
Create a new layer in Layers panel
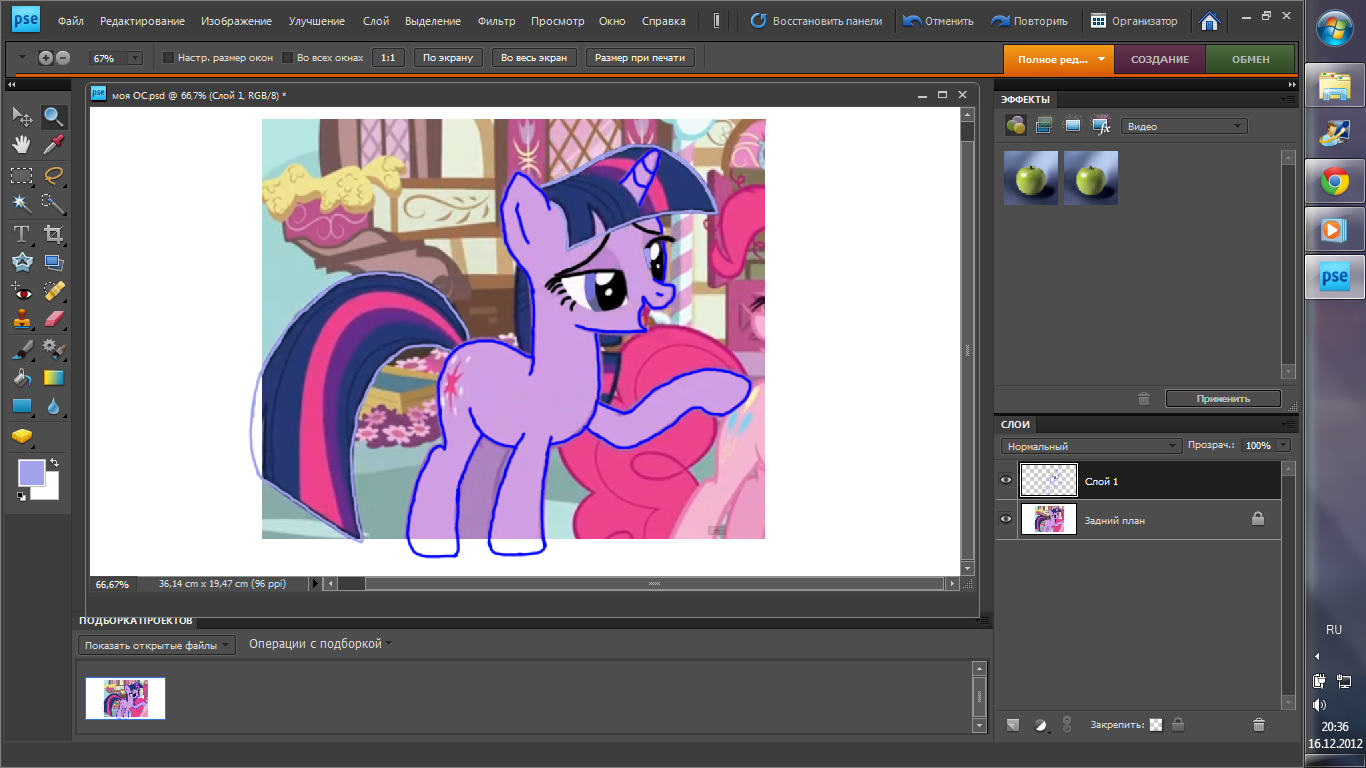coord(1013,724)
